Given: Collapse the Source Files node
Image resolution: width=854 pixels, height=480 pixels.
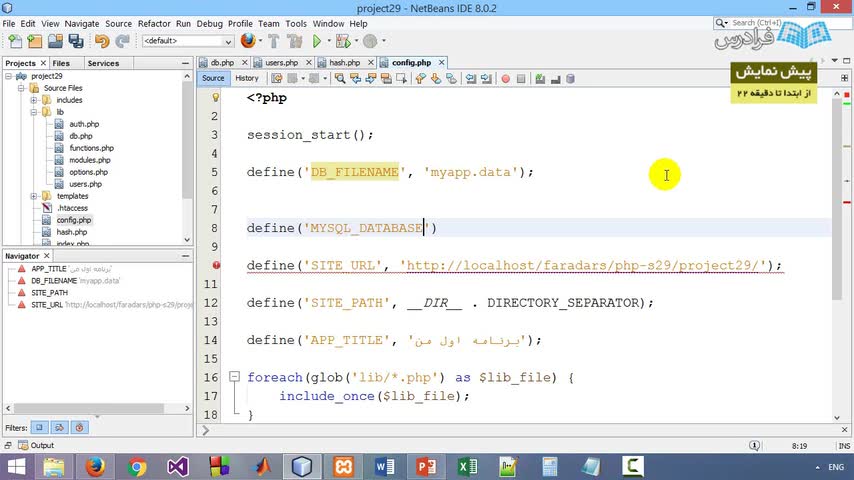Looking at the screenshot, I should tap(21, 88).
